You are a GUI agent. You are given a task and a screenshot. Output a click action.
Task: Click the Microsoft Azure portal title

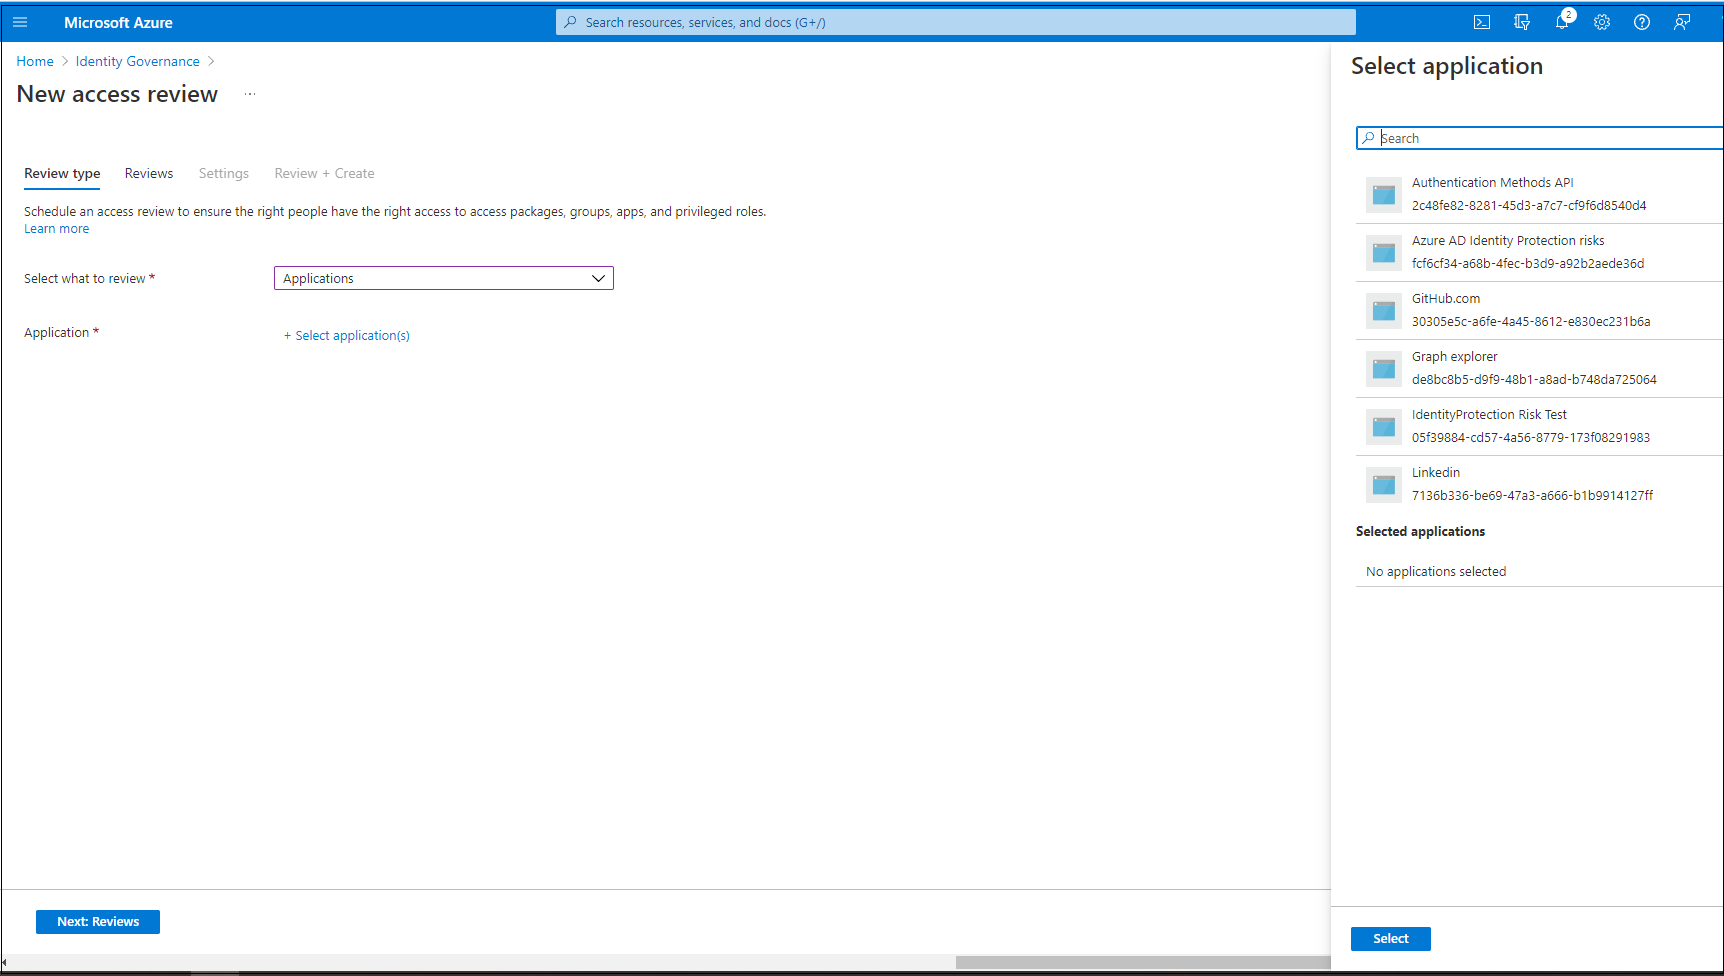(x=118, y=22)
